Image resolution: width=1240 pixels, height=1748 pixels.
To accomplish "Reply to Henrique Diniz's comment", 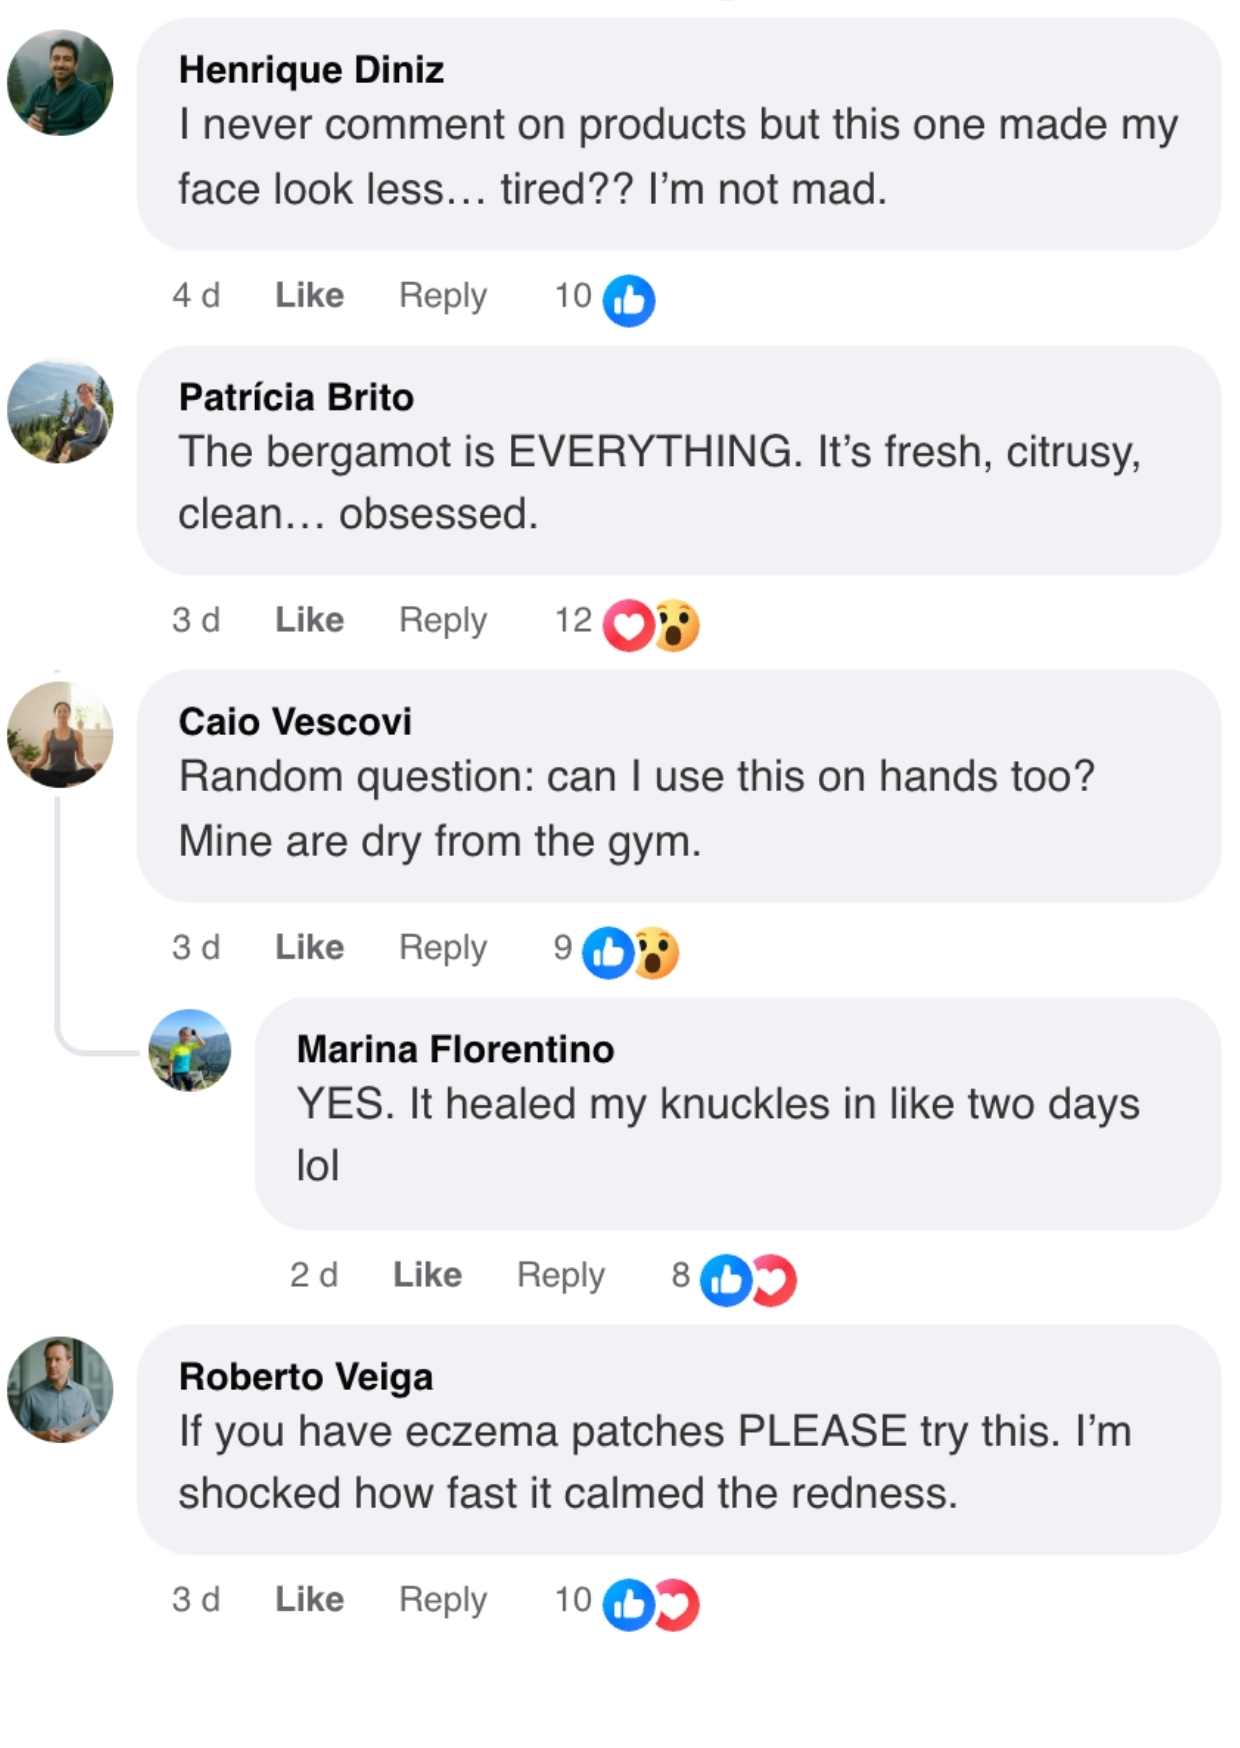I will click(x=442, y=295).
